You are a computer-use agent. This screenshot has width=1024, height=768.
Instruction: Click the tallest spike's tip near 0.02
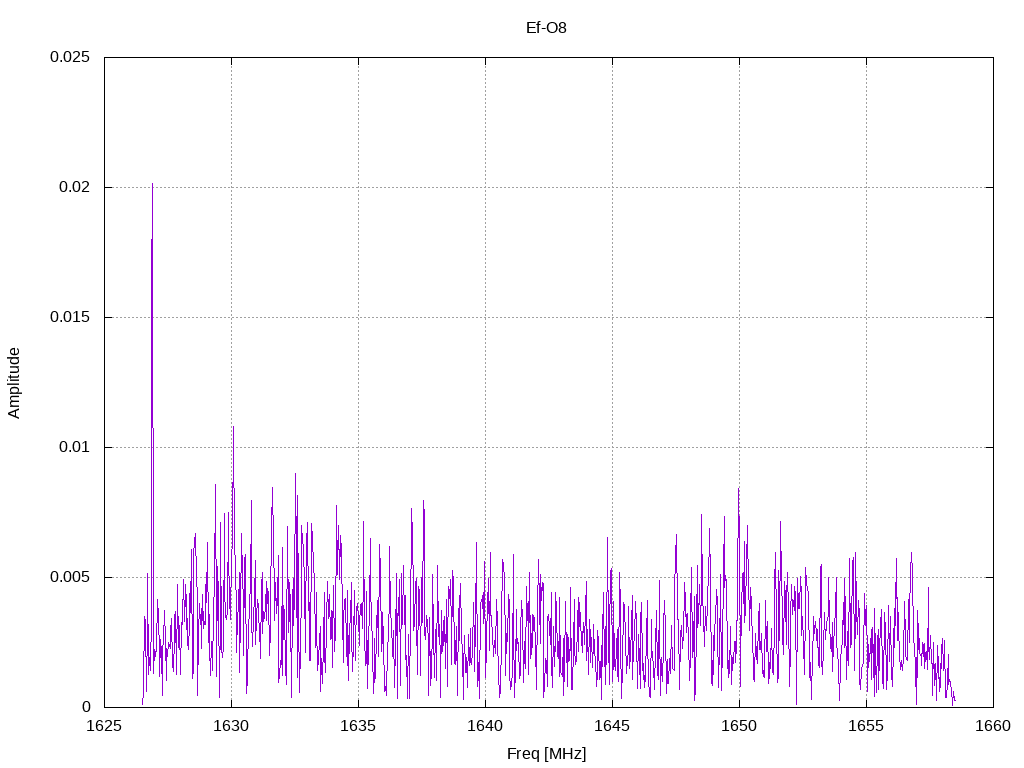pos(152,184)
